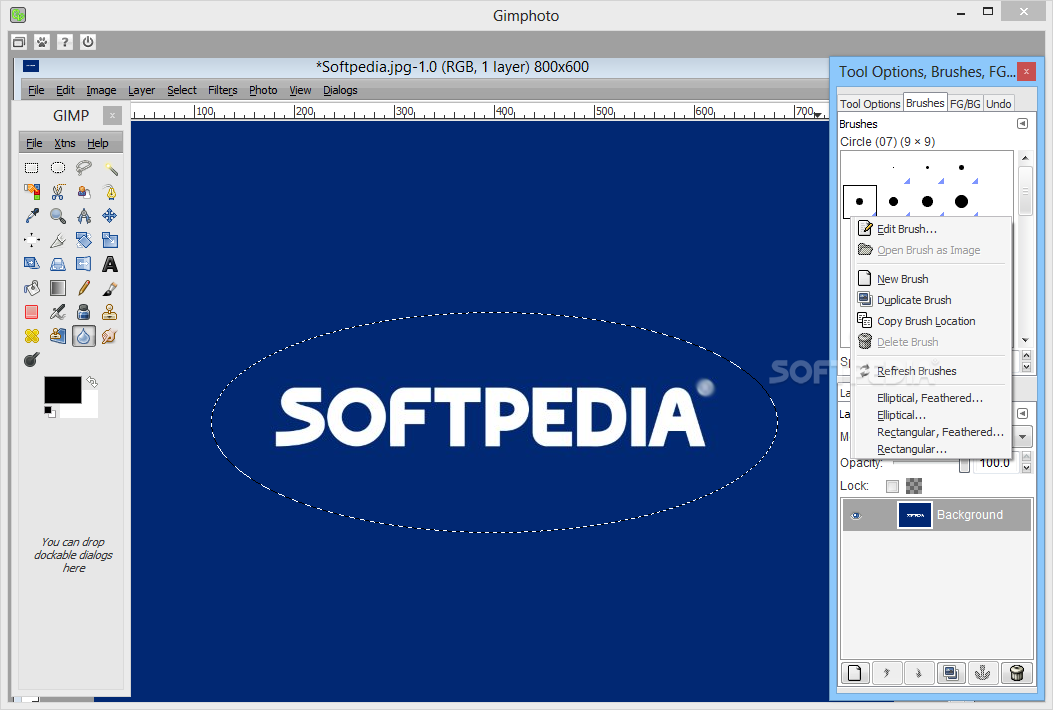Click the paw icon in top toolbar
This screenshot has width=1053, height=710.
tap(42, 42)
